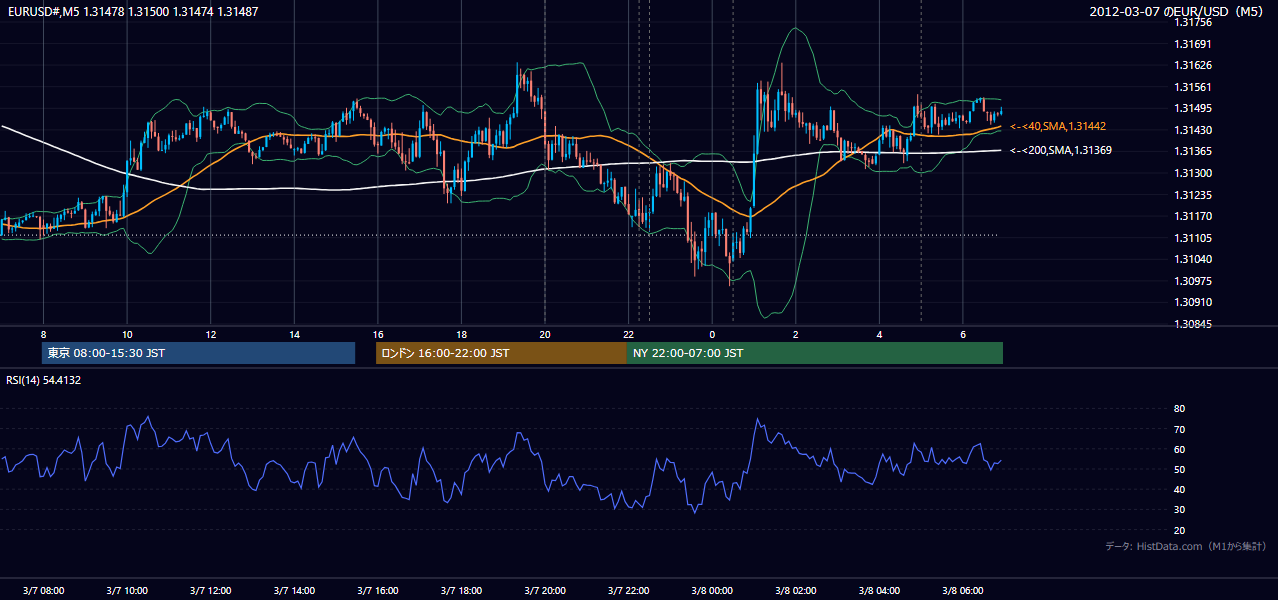Screen dimensions: 1278x600
Task: Click RSI scale level 60
Action: [1179, 449]
